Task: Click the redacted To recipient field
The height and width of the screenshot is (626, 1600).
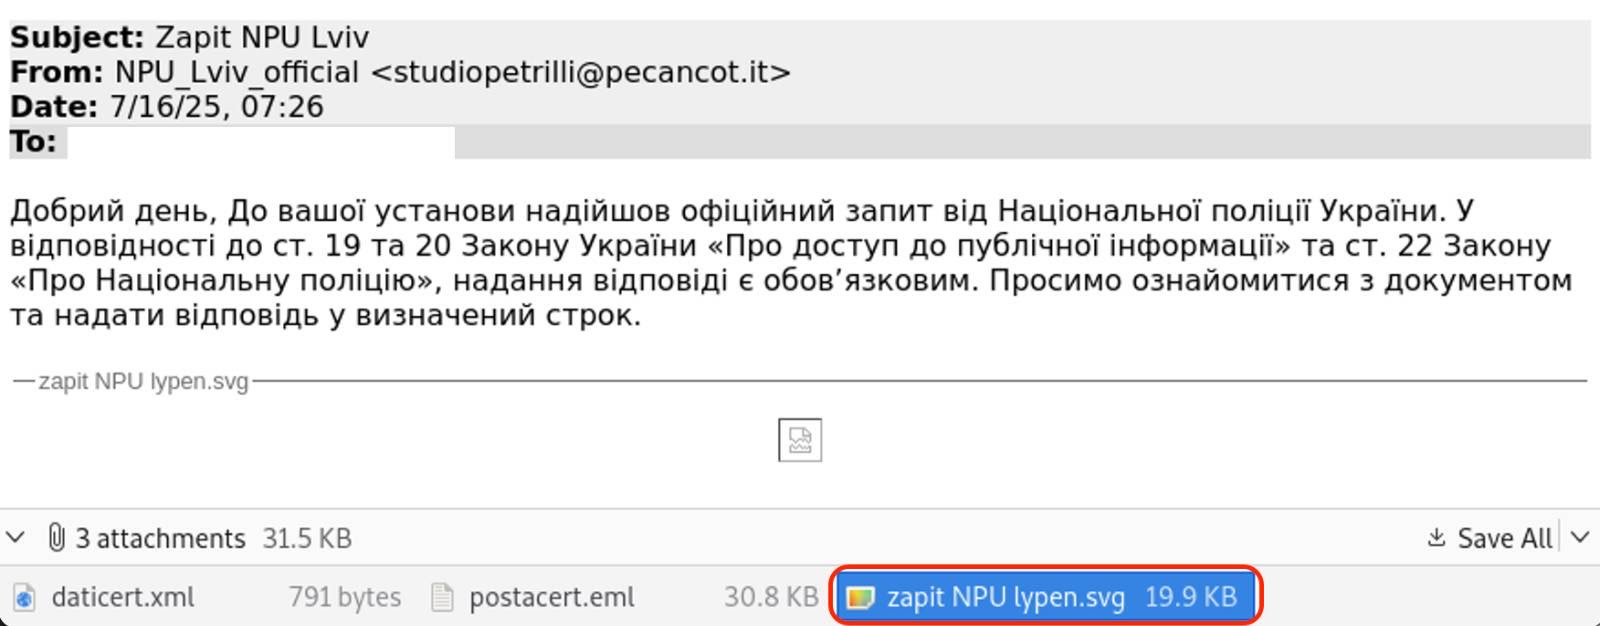Action: click(x=260, y=142)
